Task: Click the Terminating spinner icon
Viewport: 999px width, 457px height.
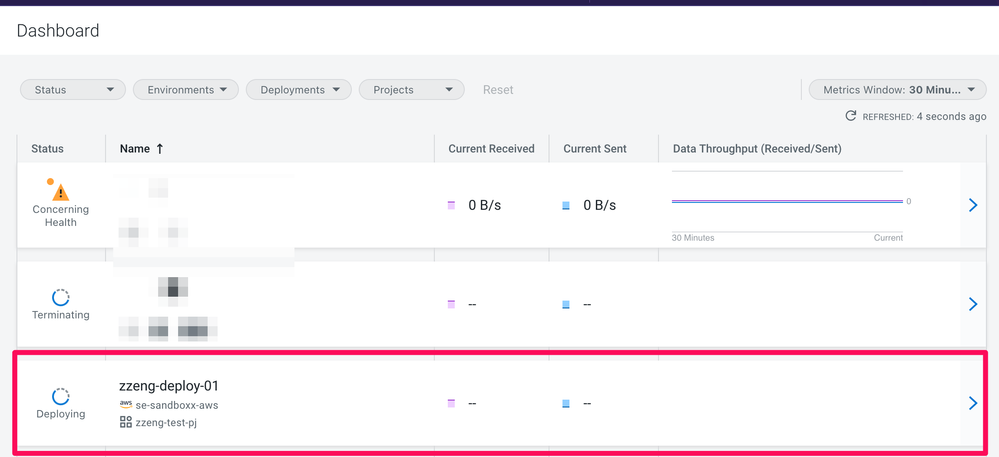Action: tap(60, 298)
